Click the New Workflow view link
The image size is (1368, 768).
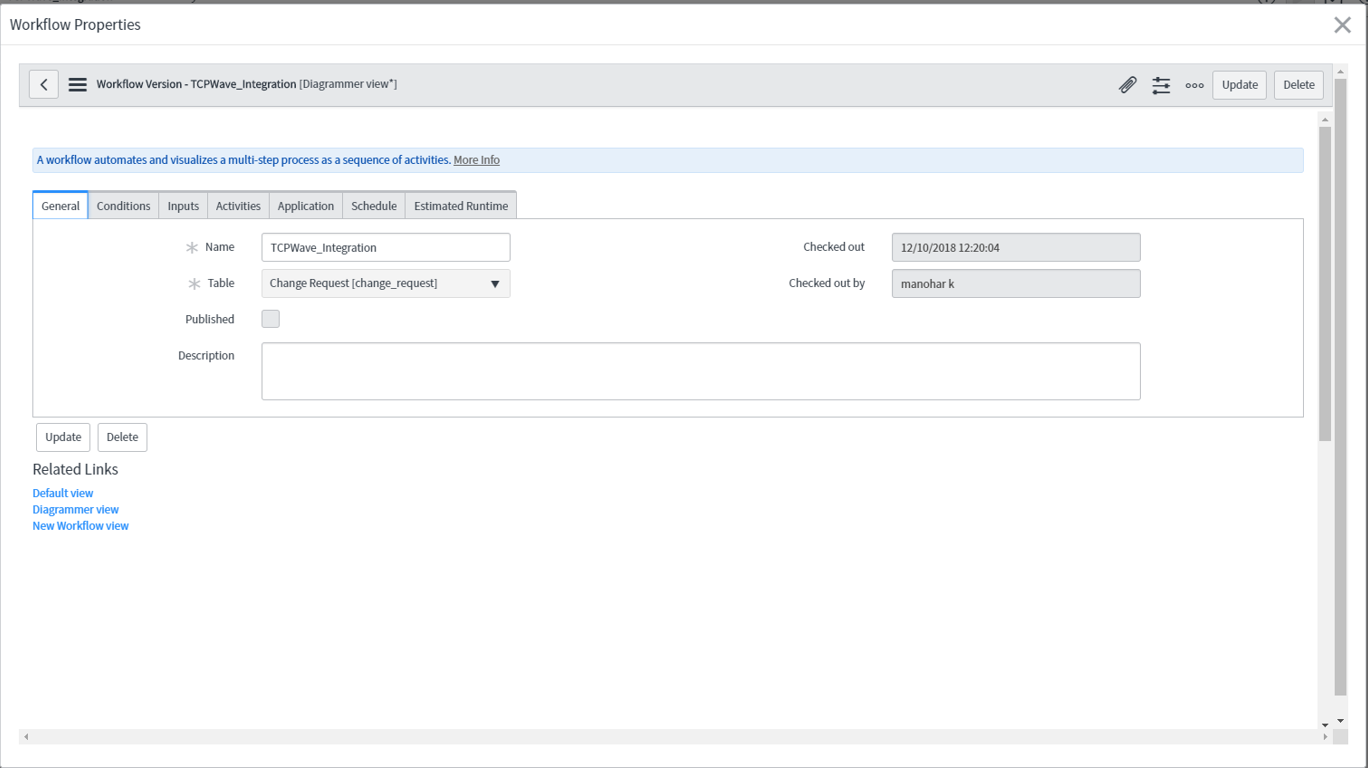[80, 525]
